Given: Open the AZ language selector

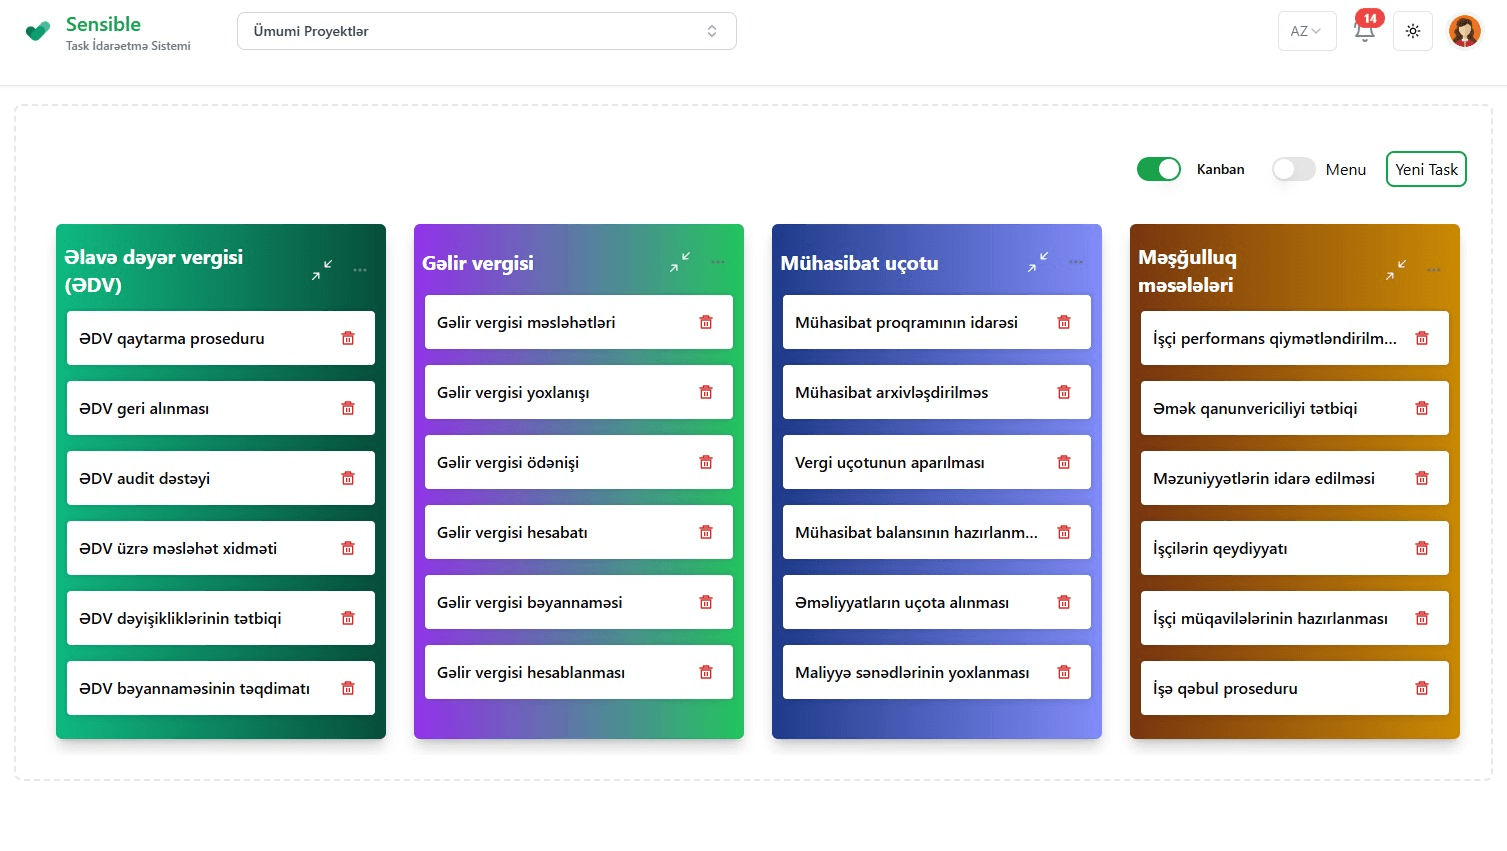Looking at the screenshot, I should tap(1307, 31).
